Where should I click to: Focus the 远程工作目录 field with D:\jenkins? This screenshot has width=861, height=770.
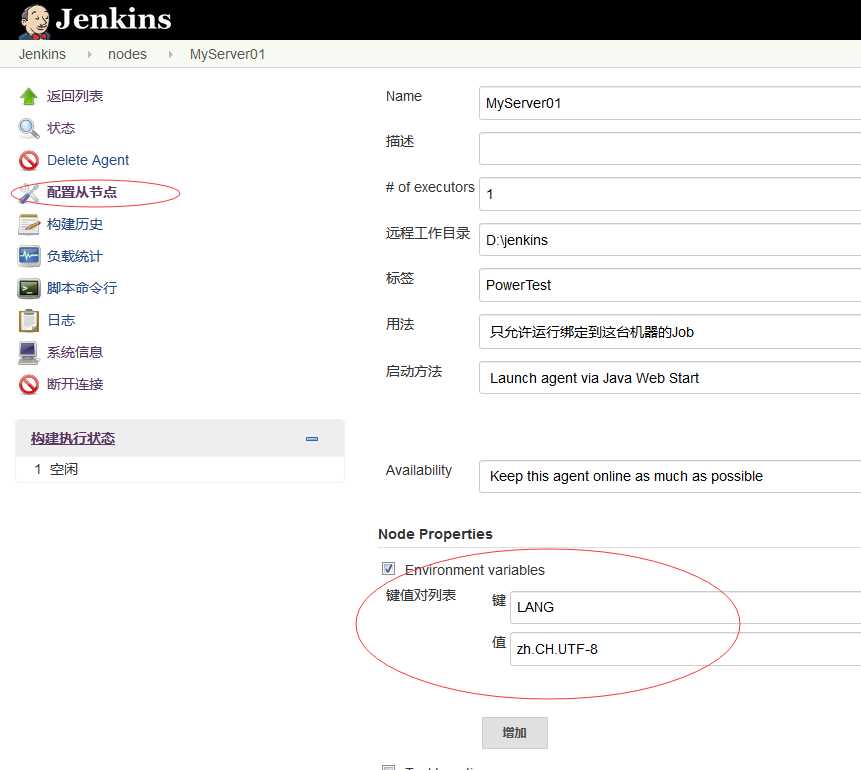click(670, 240)
